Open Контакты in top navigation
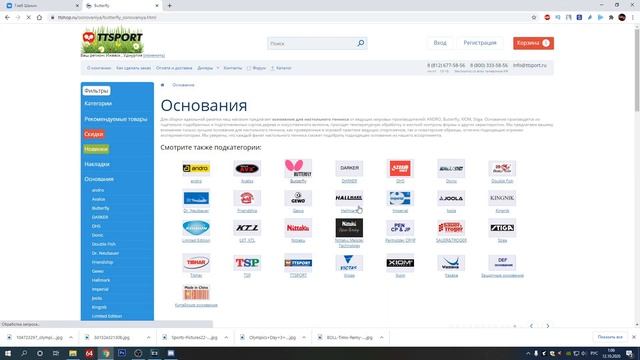The image size is (640, 360). tap(233, 68)
